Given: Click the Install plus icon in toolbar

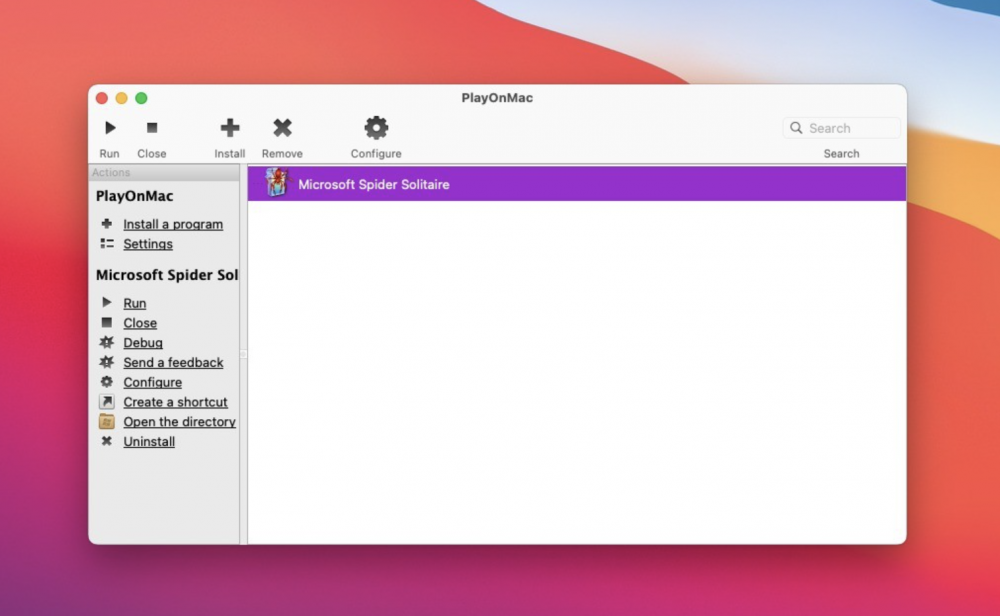Looking at the screenshot, I should click(x=230, y=128).
